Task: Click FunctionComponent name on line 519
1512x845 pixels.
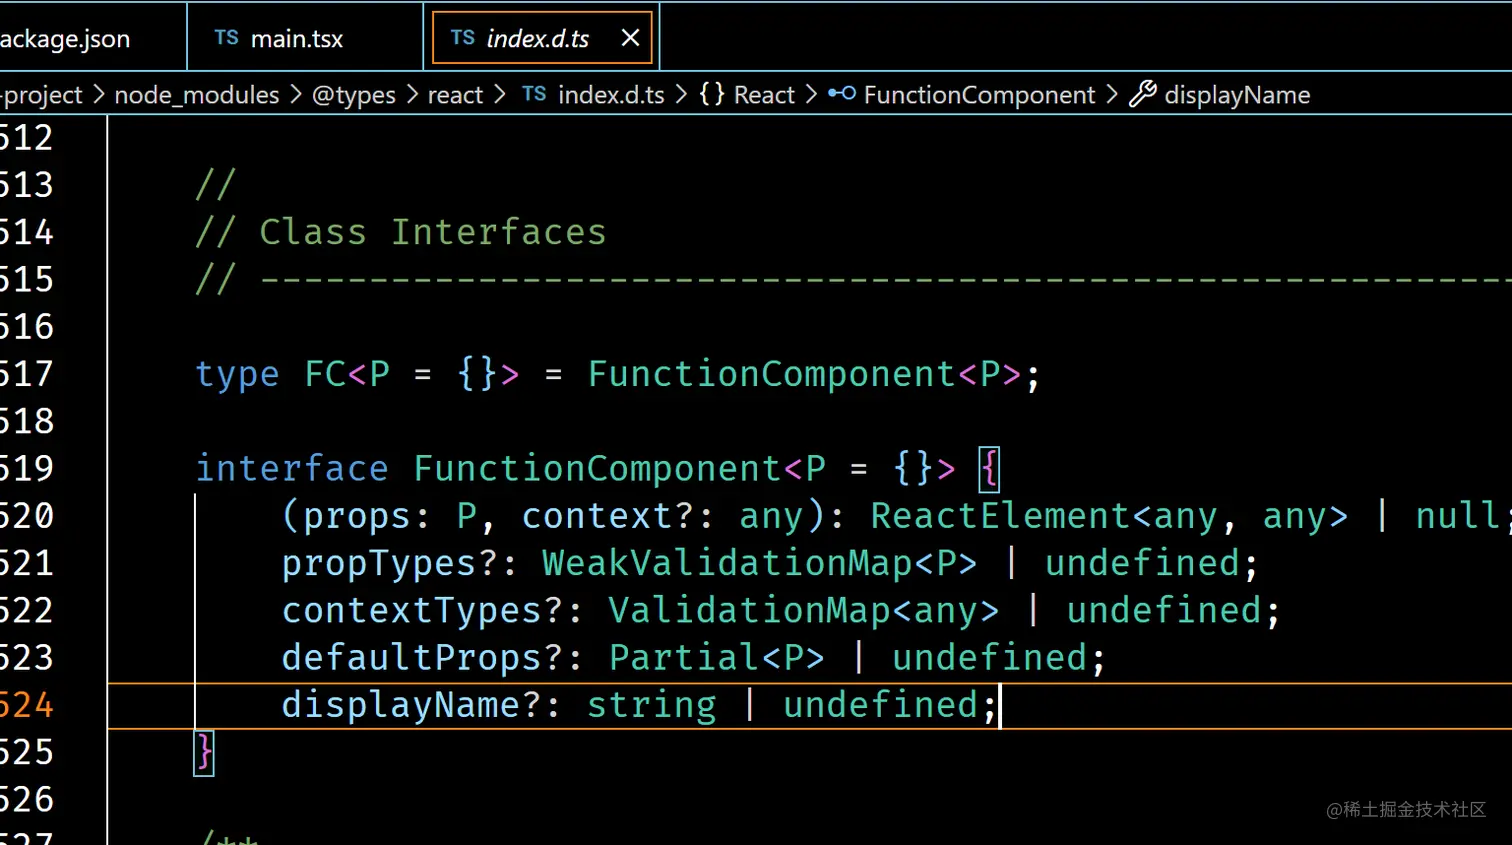Action: click(597, 468)
